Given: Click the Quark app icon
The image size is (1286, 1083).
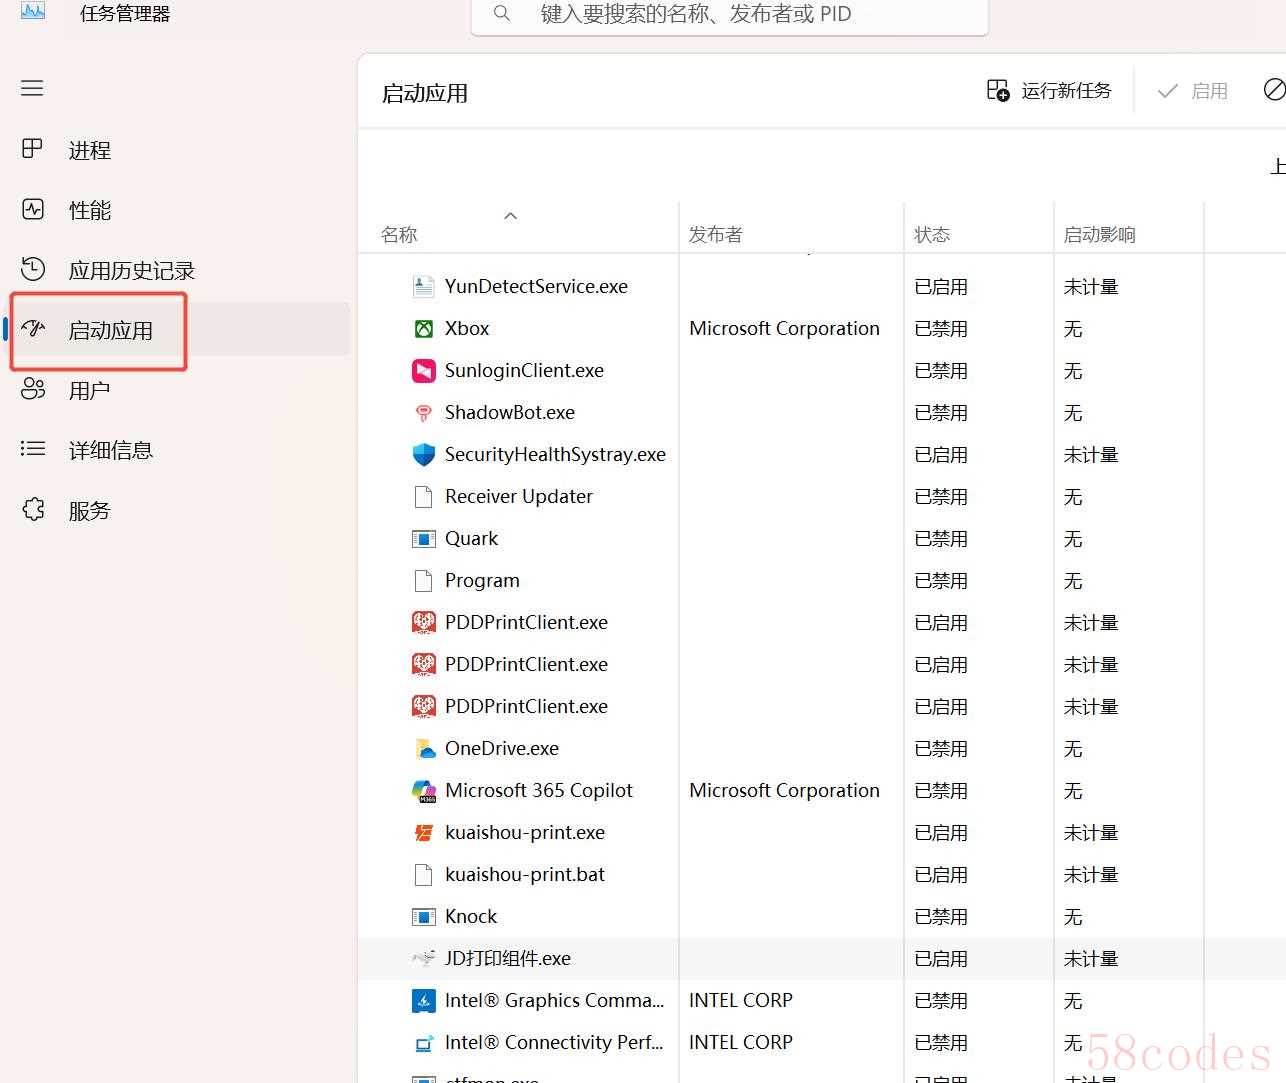Looking at the screenshot, I should pyautogui.click(x=424, y=538).
